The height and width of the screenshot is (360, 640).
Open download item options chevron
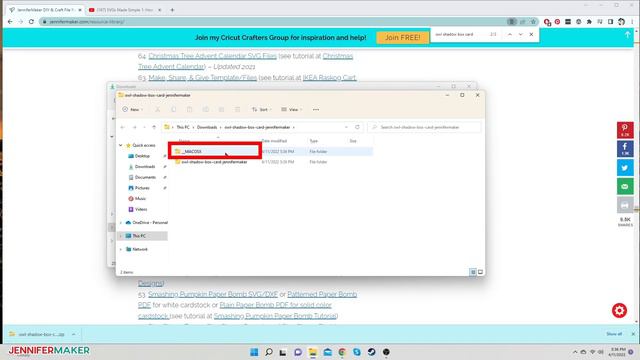click(73, 334)
